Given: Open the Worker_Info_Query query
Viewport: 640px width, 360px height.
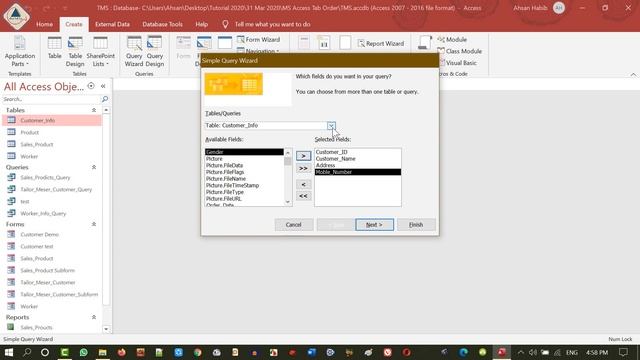Looking at the screenshot, I should coord(52,213).
